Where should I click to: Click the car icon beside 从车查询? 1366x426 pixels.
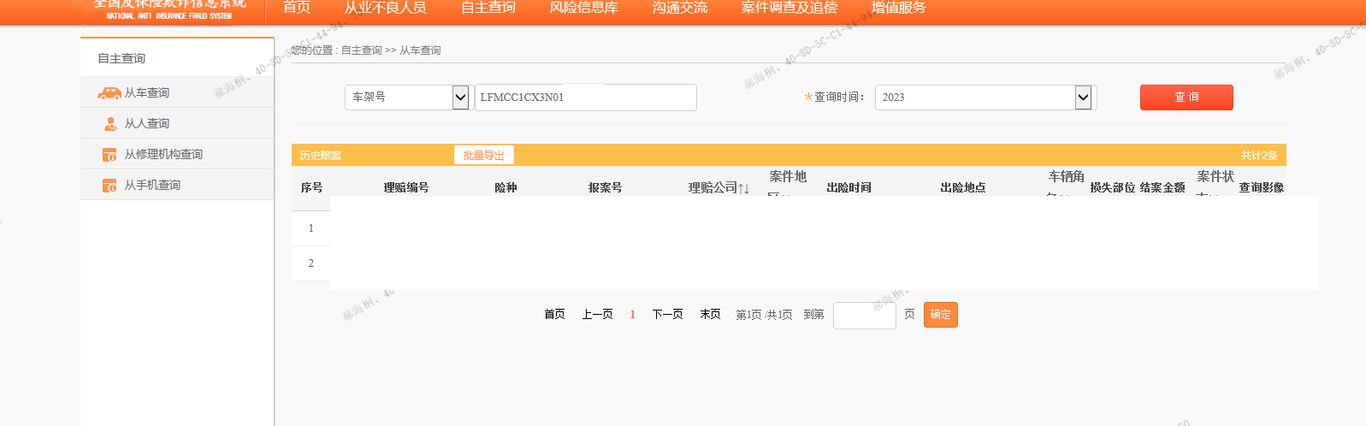pos(109,93)
